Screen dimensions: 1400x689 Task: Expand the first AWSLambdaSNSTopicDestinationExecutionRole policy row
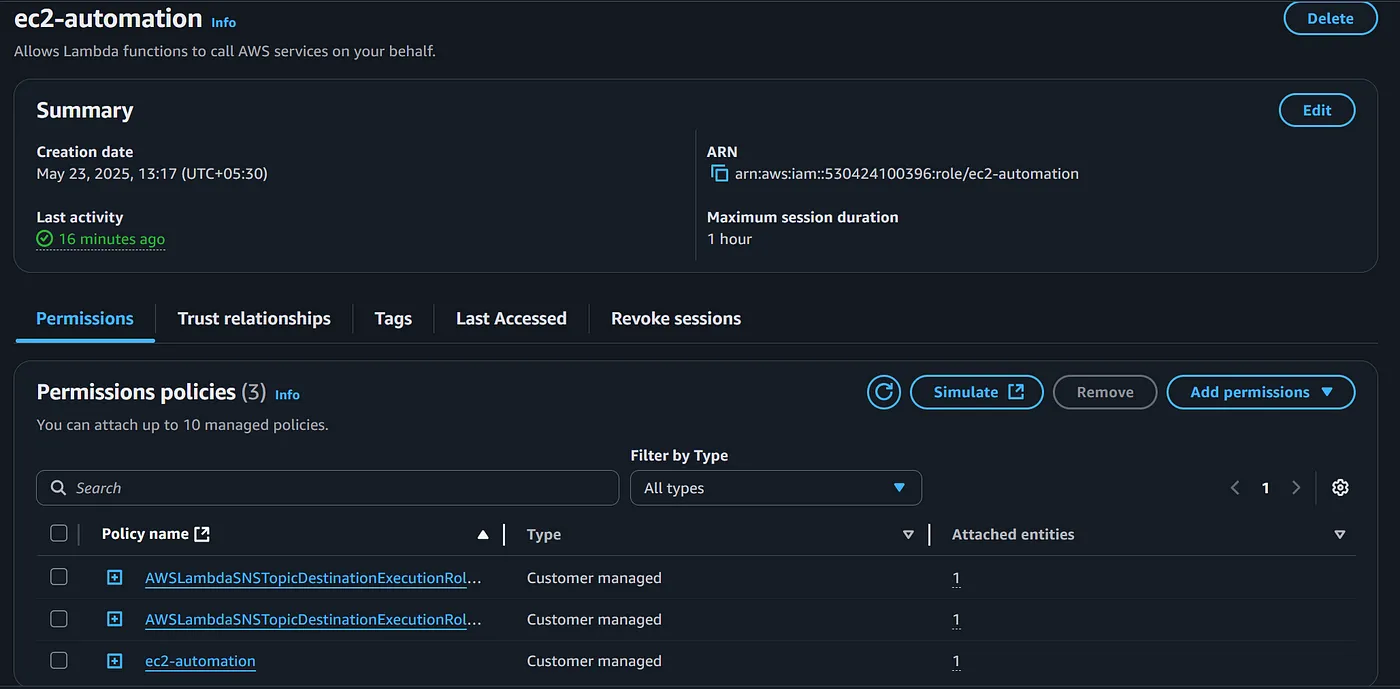(x=115, y=578)
